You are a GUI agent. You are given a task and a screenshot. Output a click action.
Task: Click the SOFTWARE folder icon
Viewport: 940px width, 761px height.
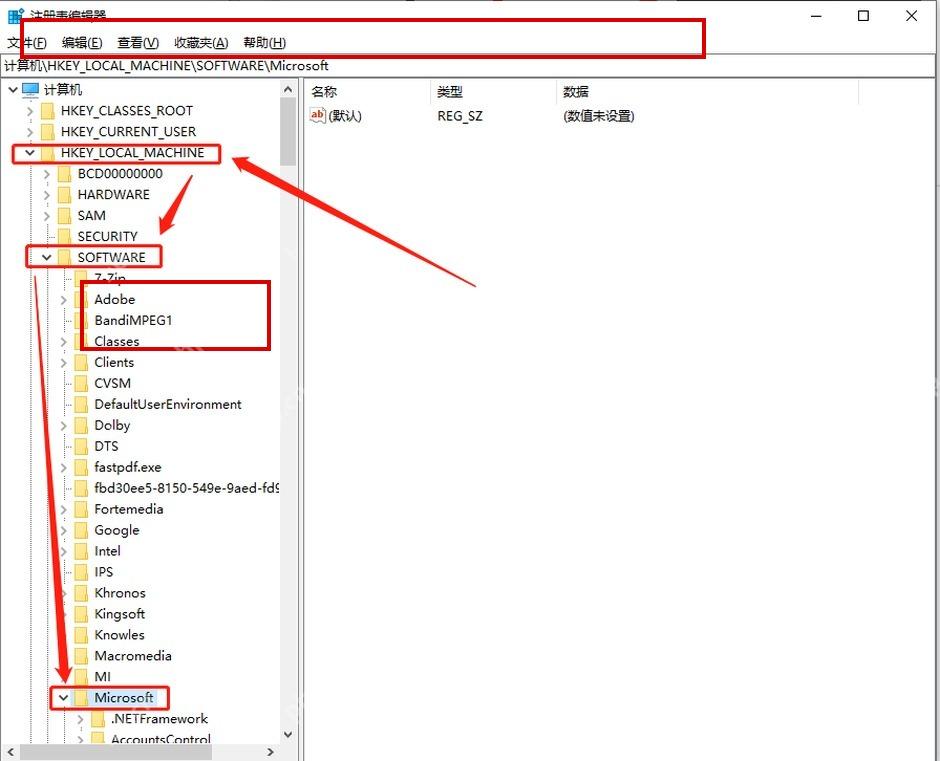tap(64, 257)
